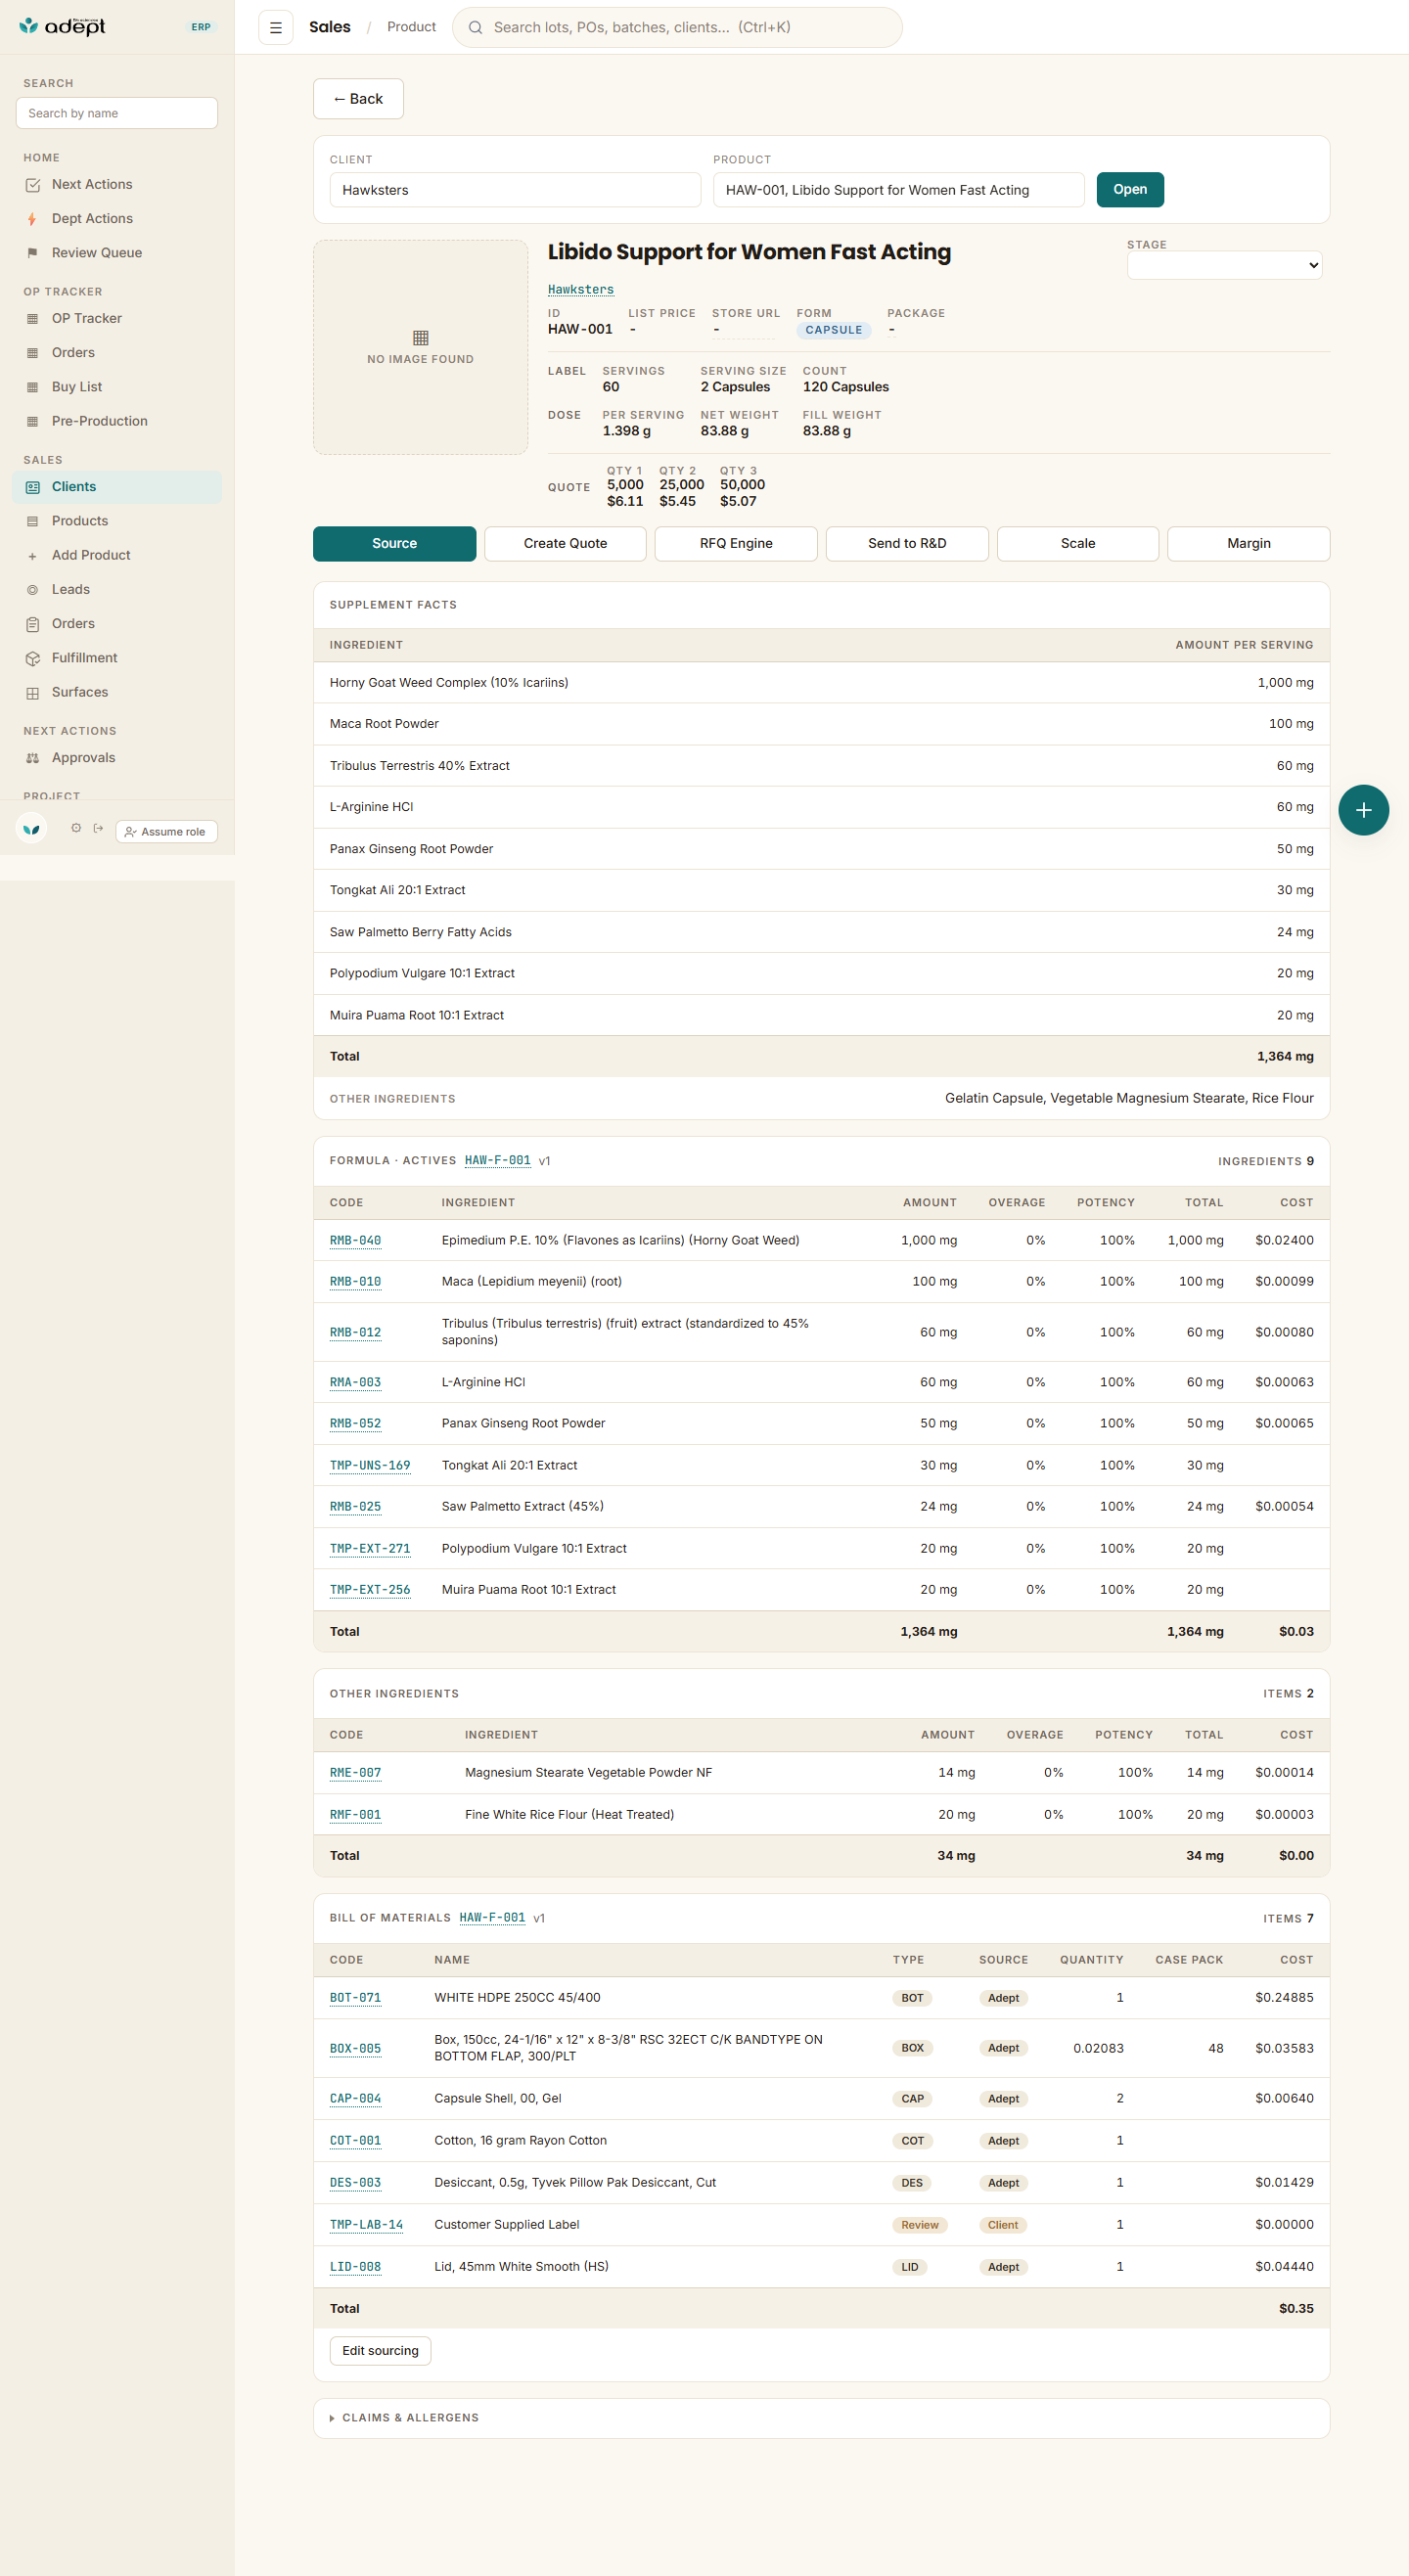The width and height of the screenshot is (1409, 2576).
Task: Click the Sales breadcrumb in top bar
Action: (330, 27)
